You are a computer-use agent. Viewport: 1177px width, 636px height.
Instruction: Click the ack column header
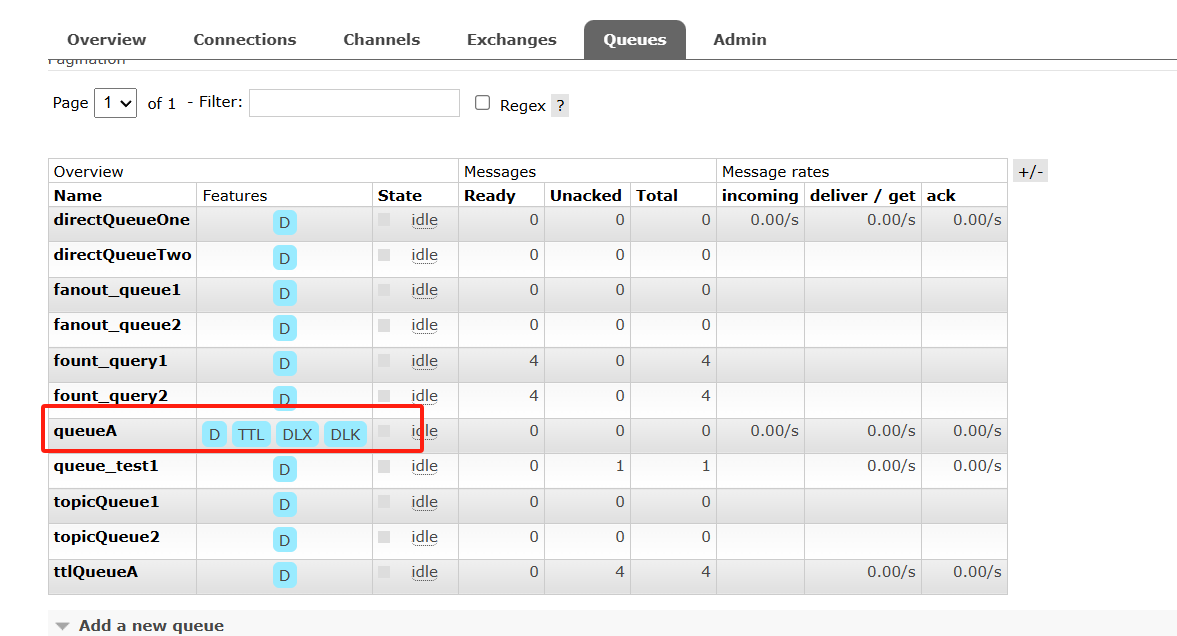click(x=941, y=196)
